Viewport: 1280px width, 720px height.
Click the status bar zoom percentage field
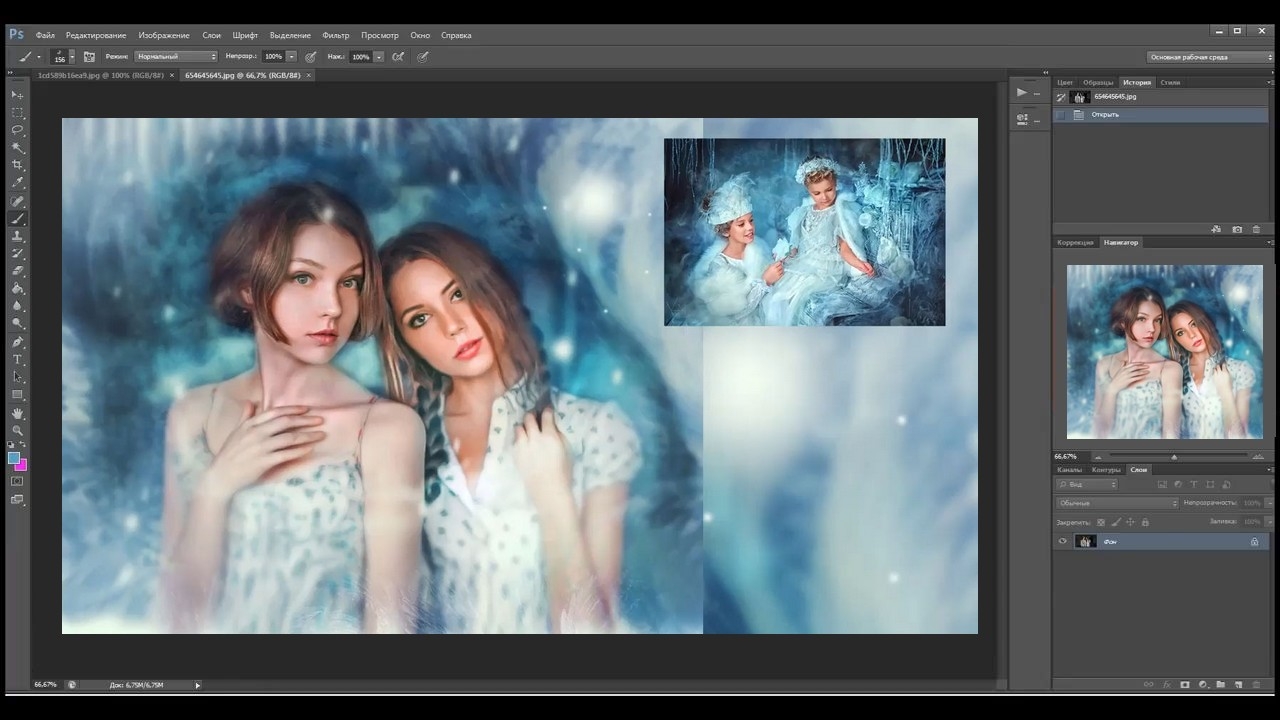coord(46,685)
